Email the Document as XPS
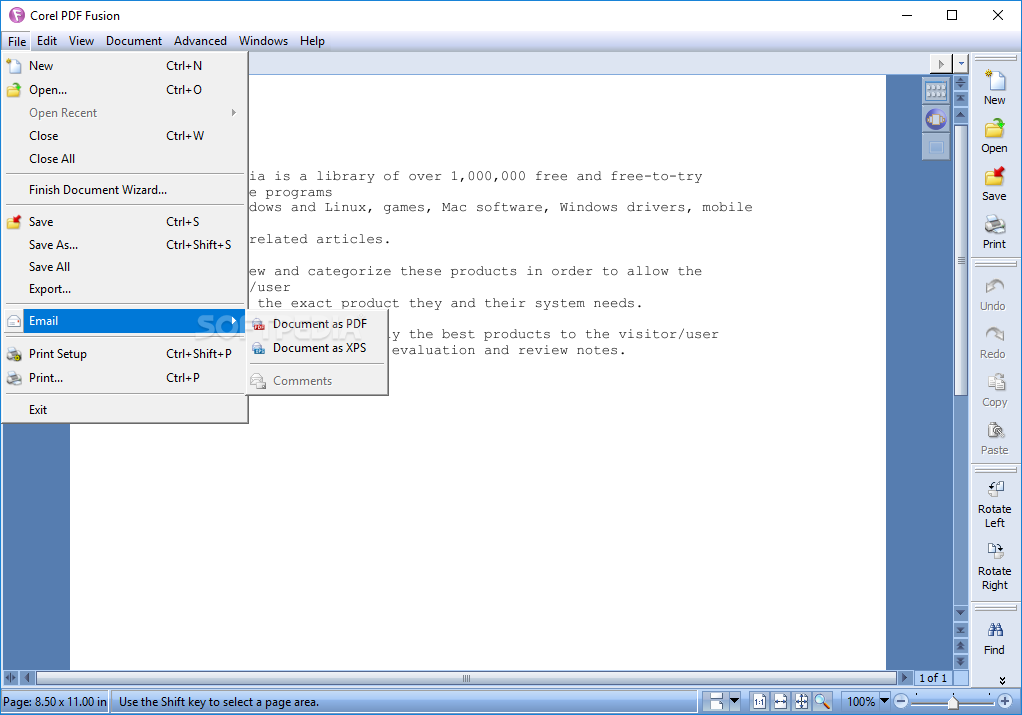 [x=317, y=348]
